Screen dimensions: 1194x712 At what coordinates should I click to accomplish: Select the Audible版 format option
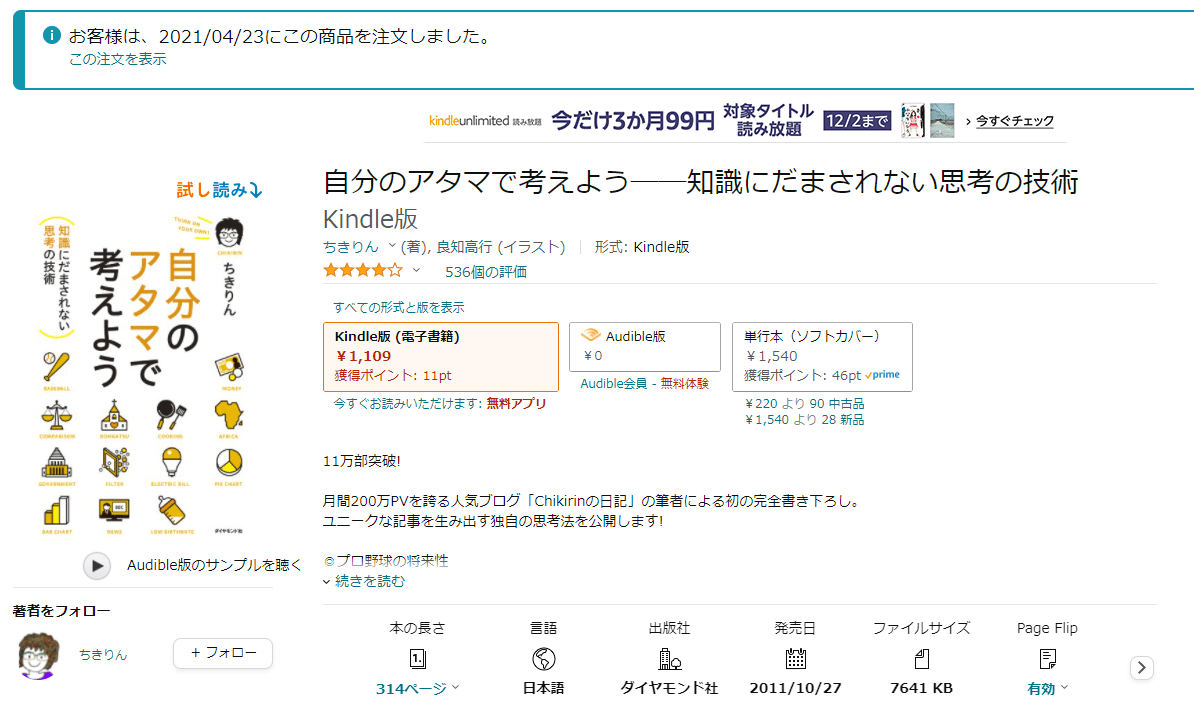[645, 346]
